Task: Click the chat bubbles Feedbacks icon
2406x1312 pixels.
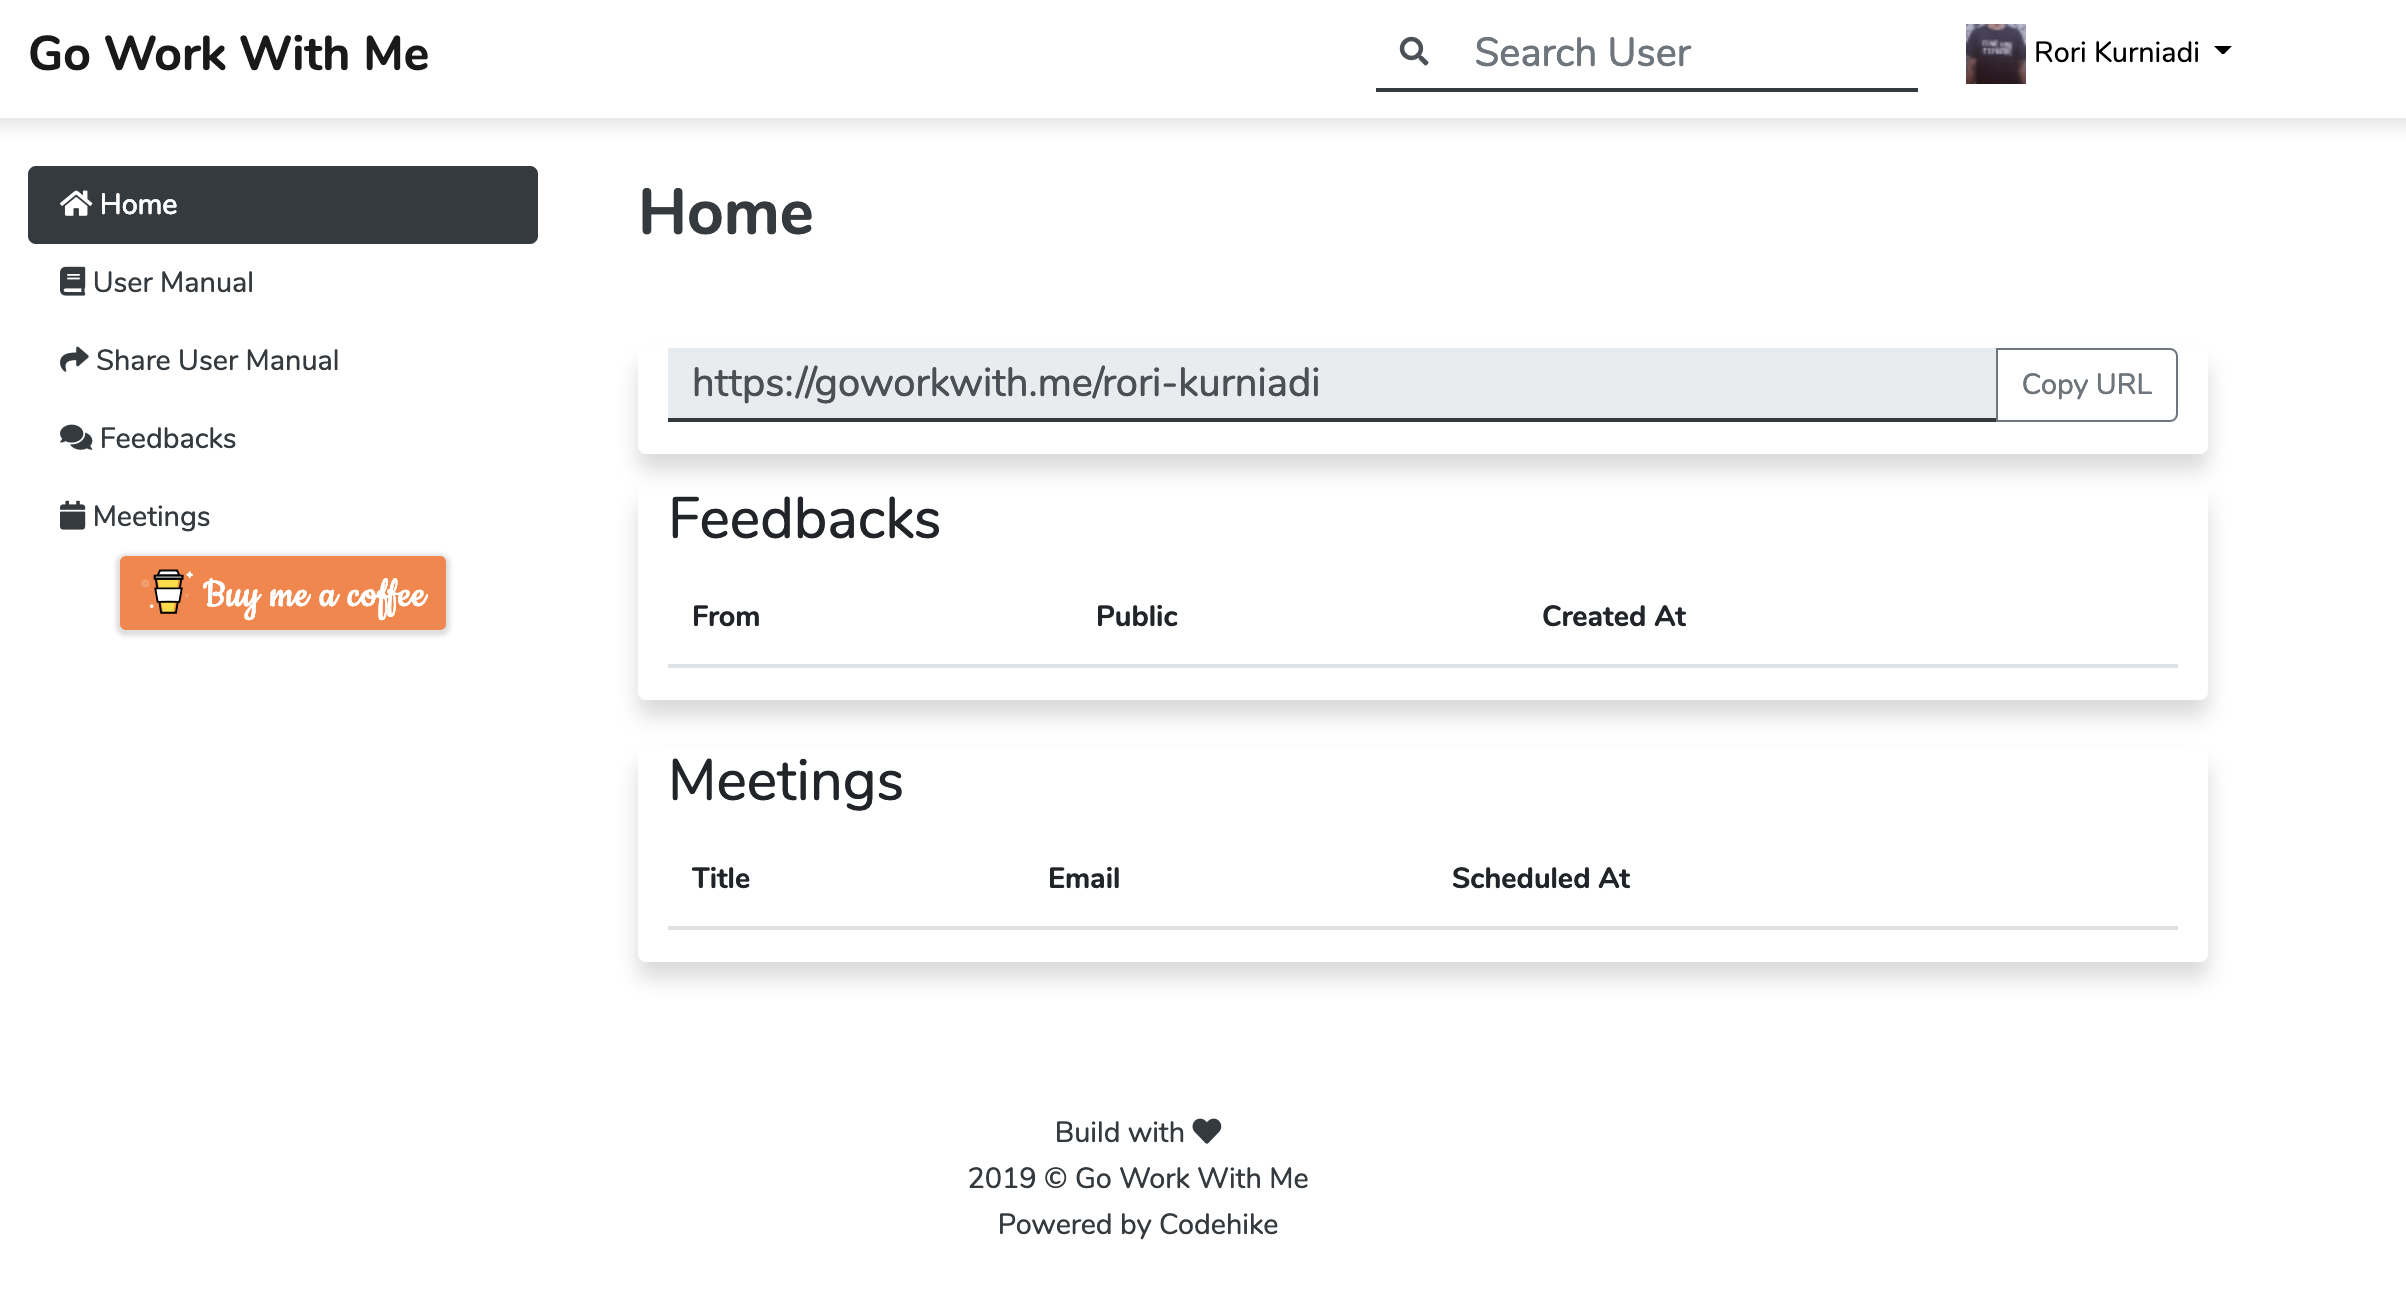Action: (76, 438)
